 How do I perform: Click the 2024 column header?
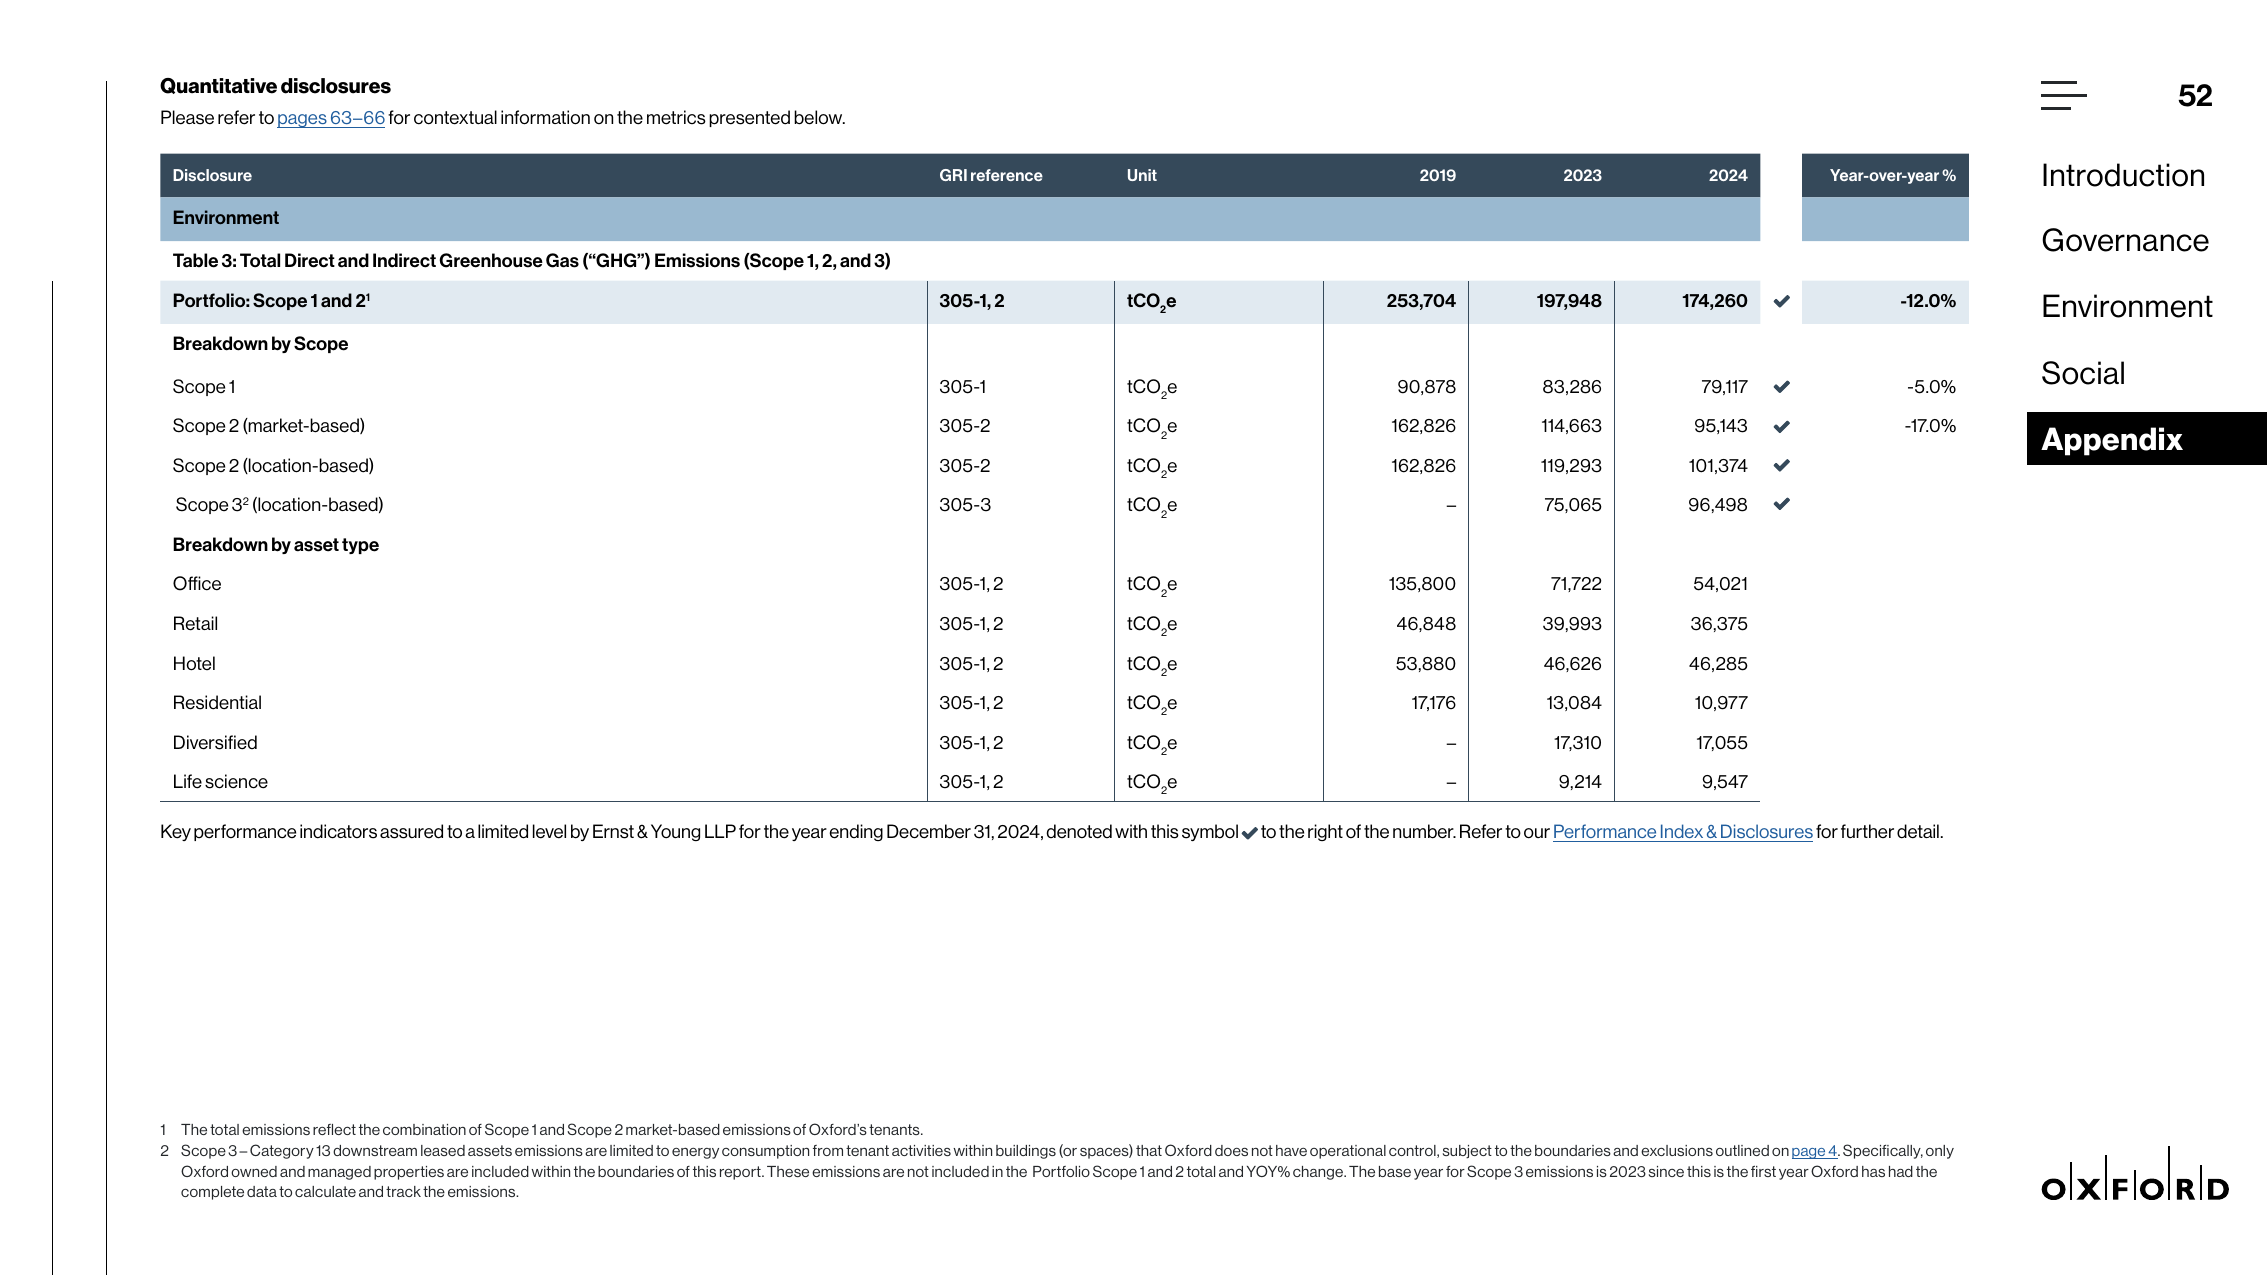[1727, 175]
